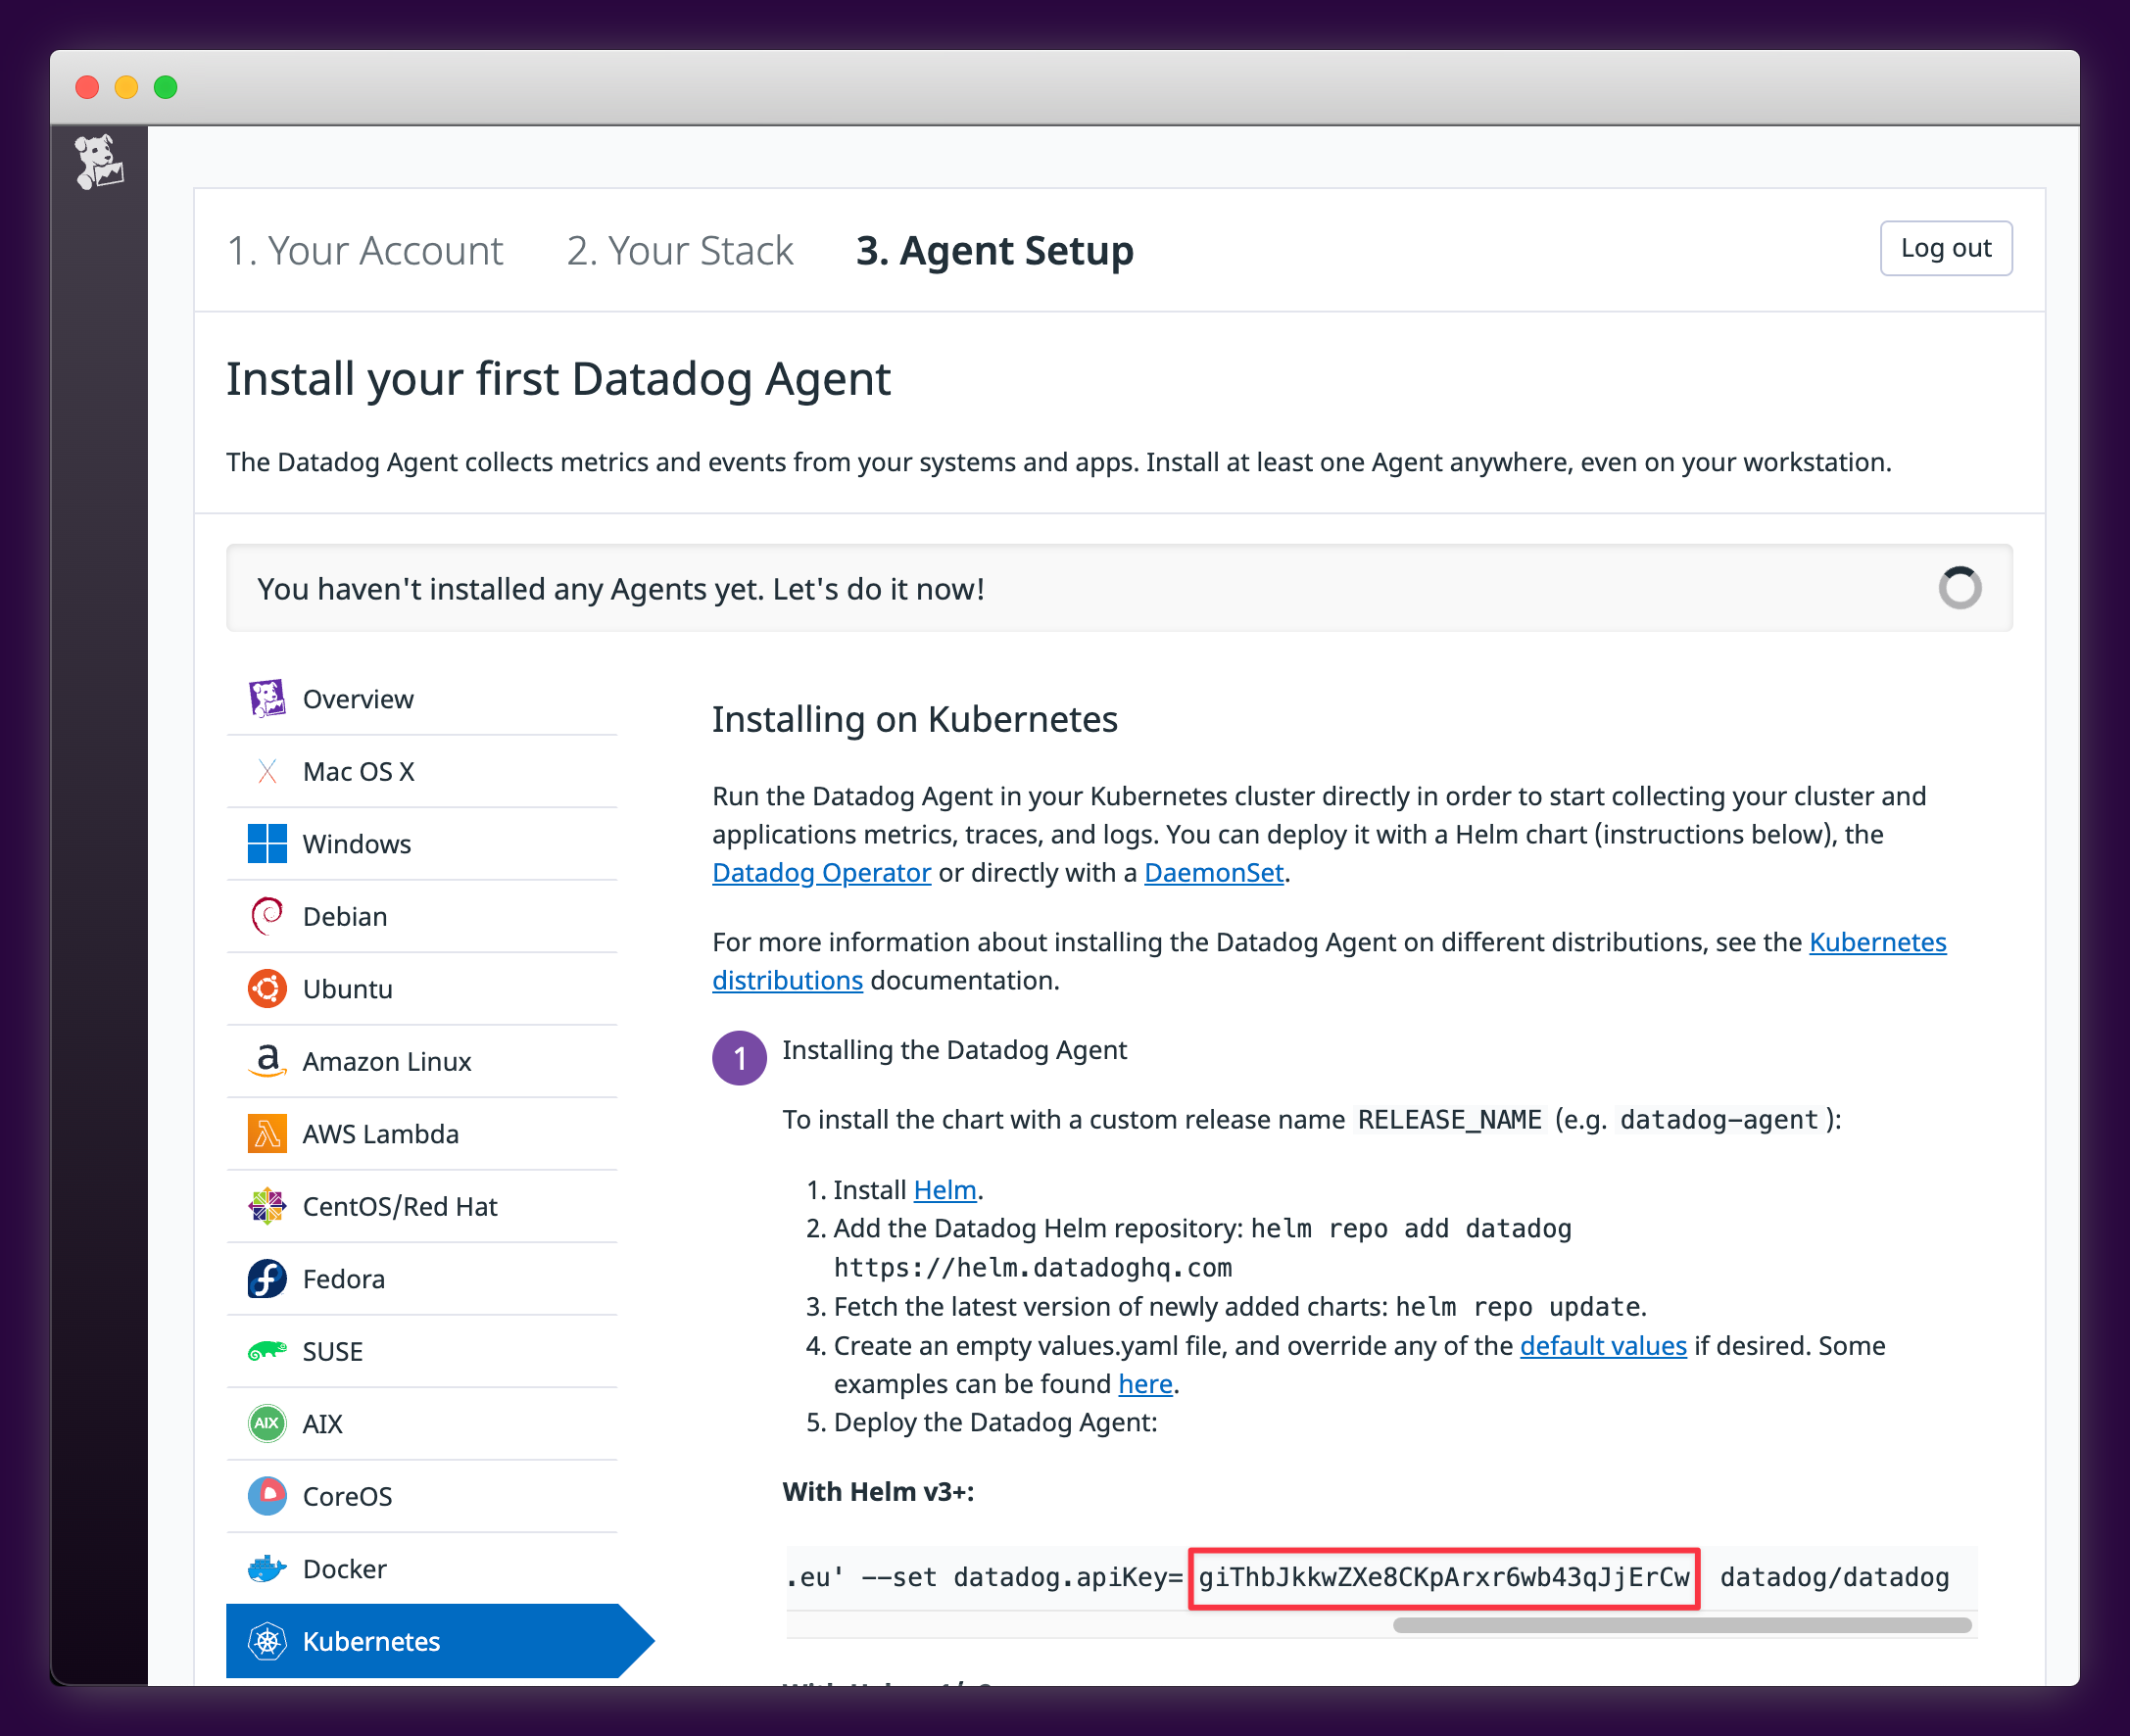This screenshot has width=2130, height=1736.
Task: Follow the DaemonSet link
Action: point(1213,873)
